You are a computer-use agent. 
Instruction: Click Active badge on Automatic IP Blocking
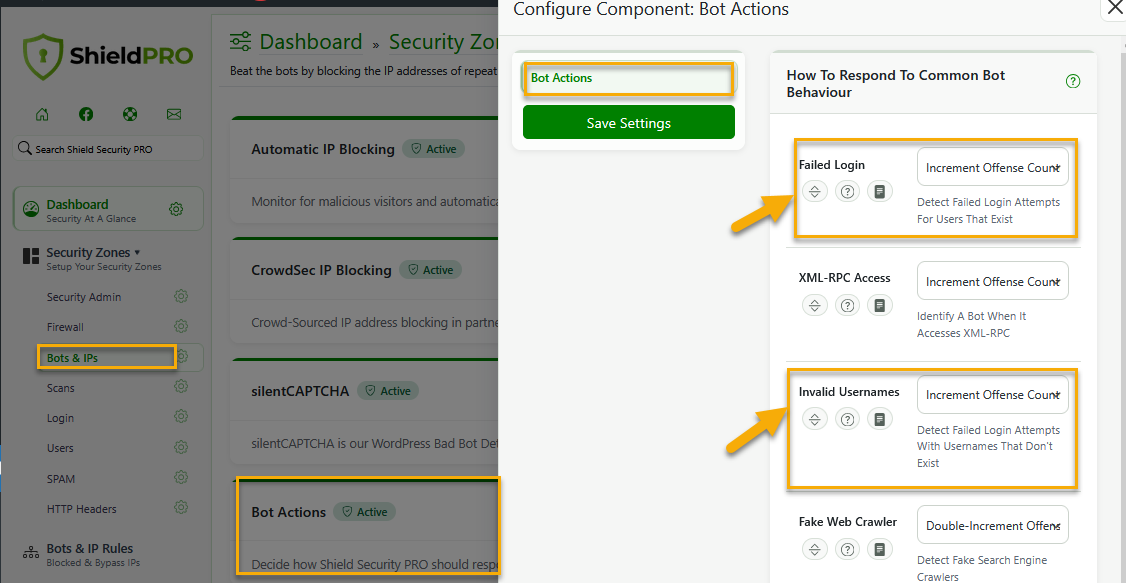click(x=434, y=149)
